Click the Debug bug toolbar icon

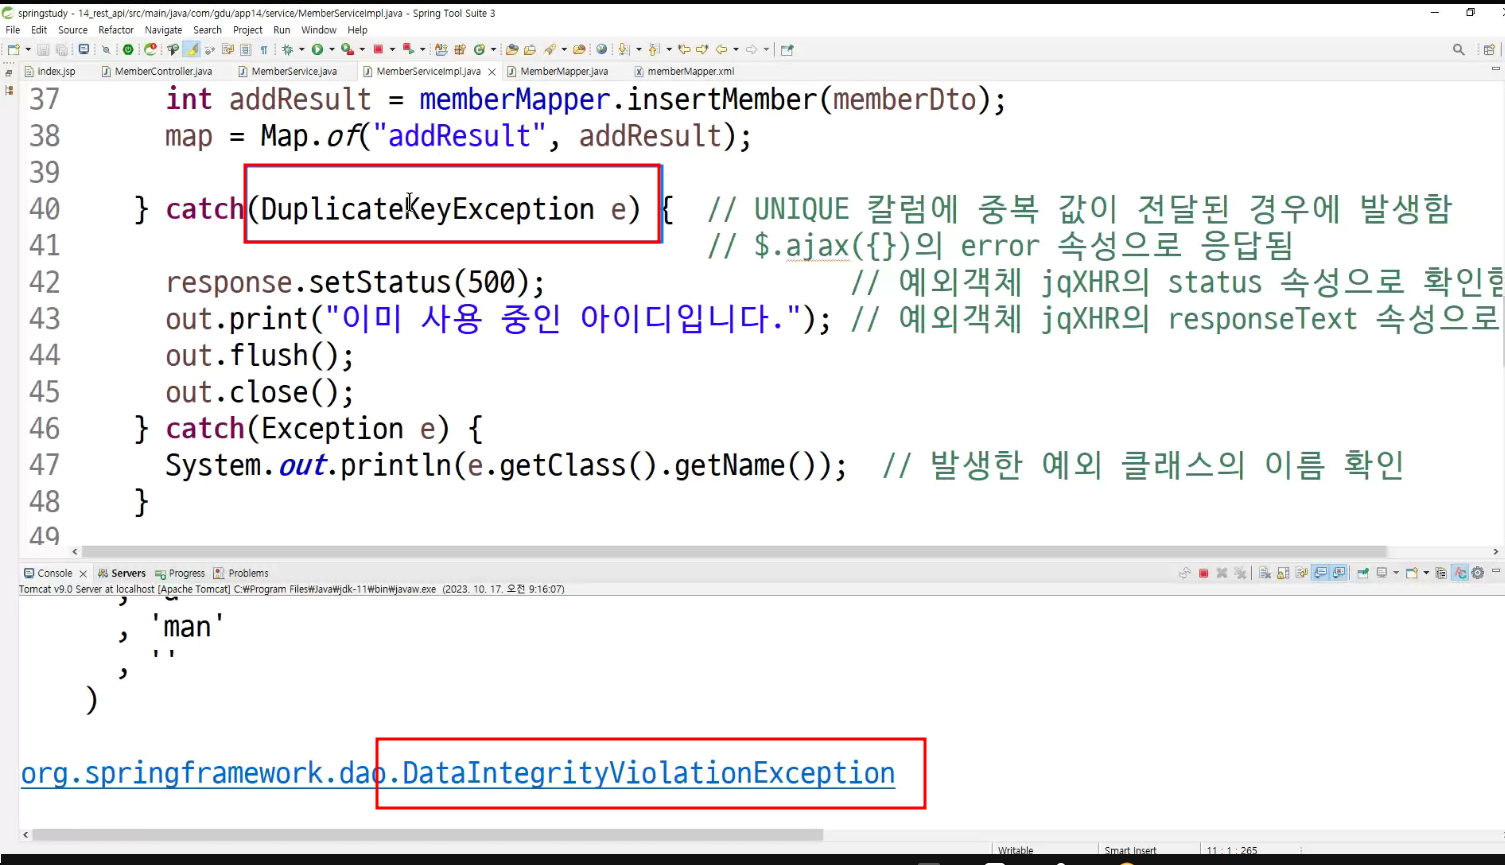pyautogui.click(x=288, y=49)
